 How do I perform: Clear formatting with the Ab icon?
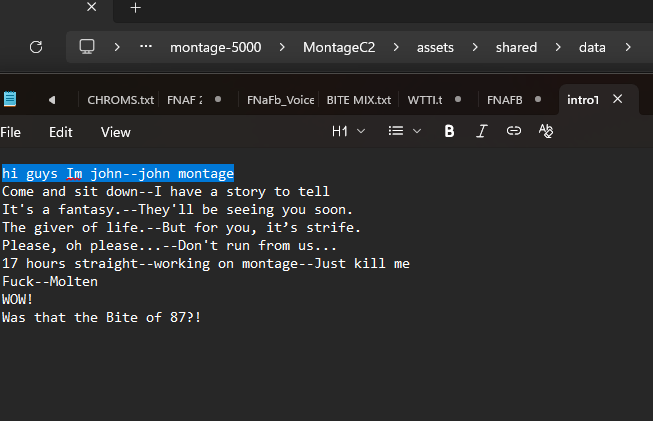coord(546,131)
